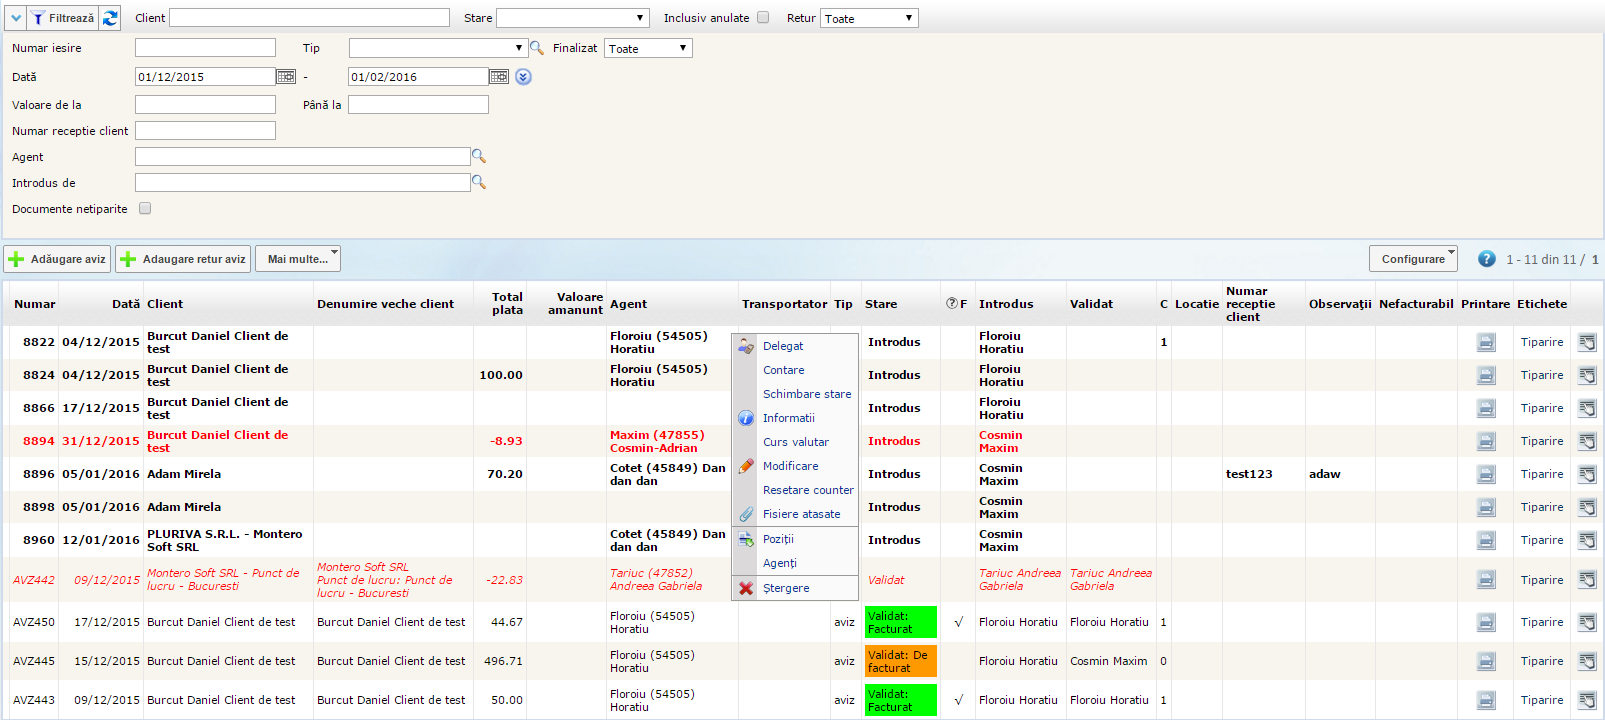Tick the Documente netiparite checkbox
Image resolution: width=1605 pixels, height=720 pixels.
(145, 209)
